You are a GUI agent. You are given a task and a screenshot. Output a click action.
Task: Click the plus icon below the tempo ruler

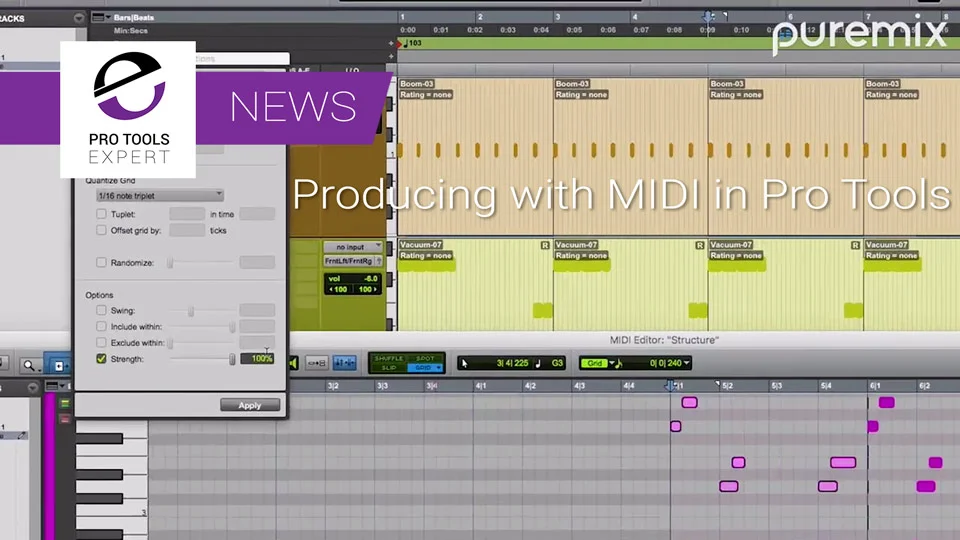(x=391, y=56)
